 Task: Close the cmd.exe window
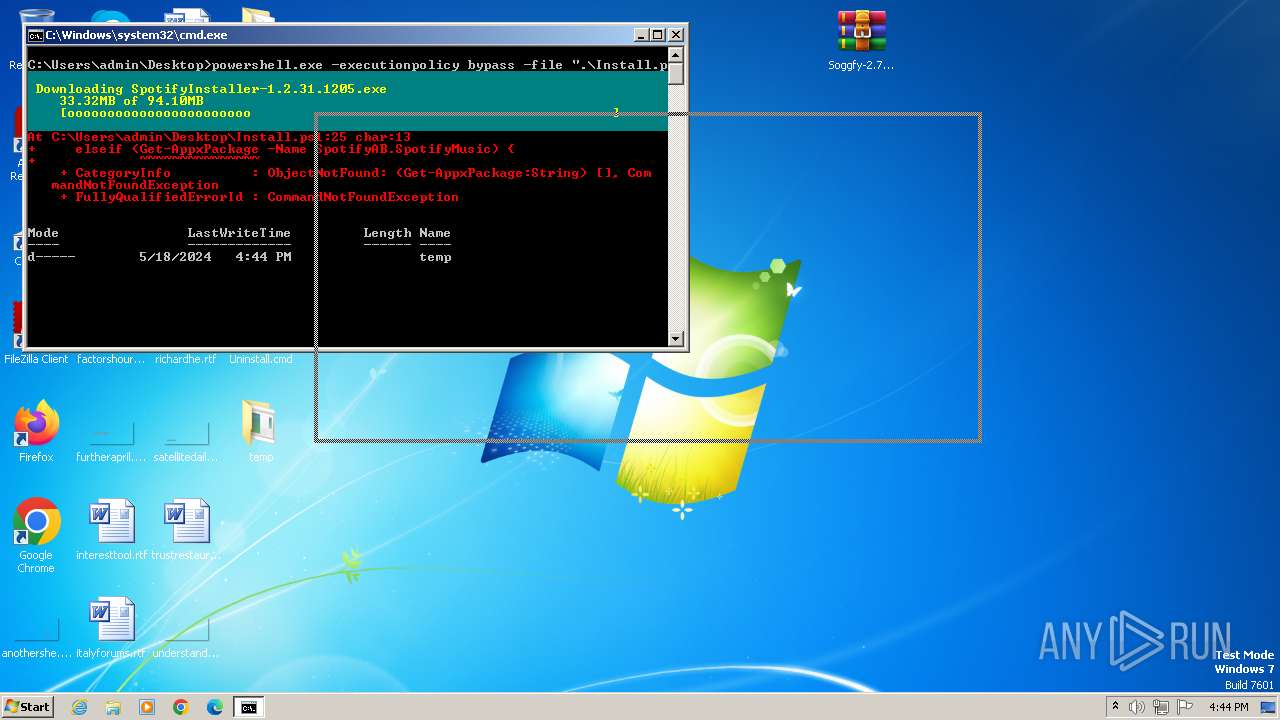pyautogui.click(x=676, y=35)
